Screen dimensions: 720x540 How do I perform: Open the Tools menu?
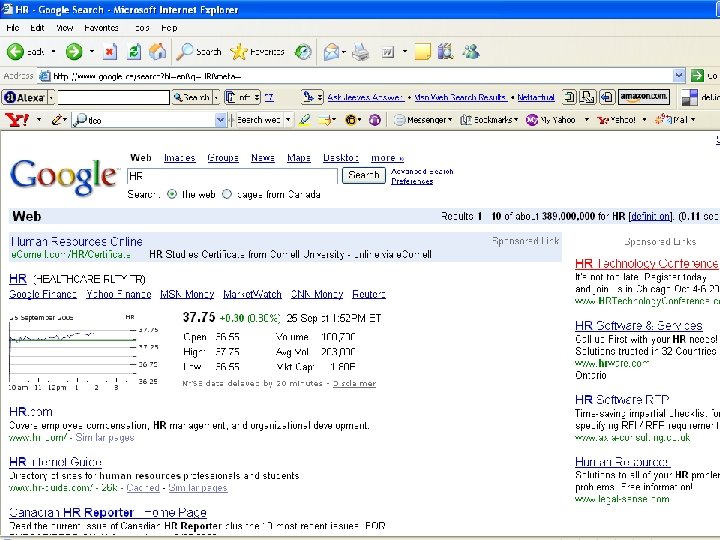(142, 28)
